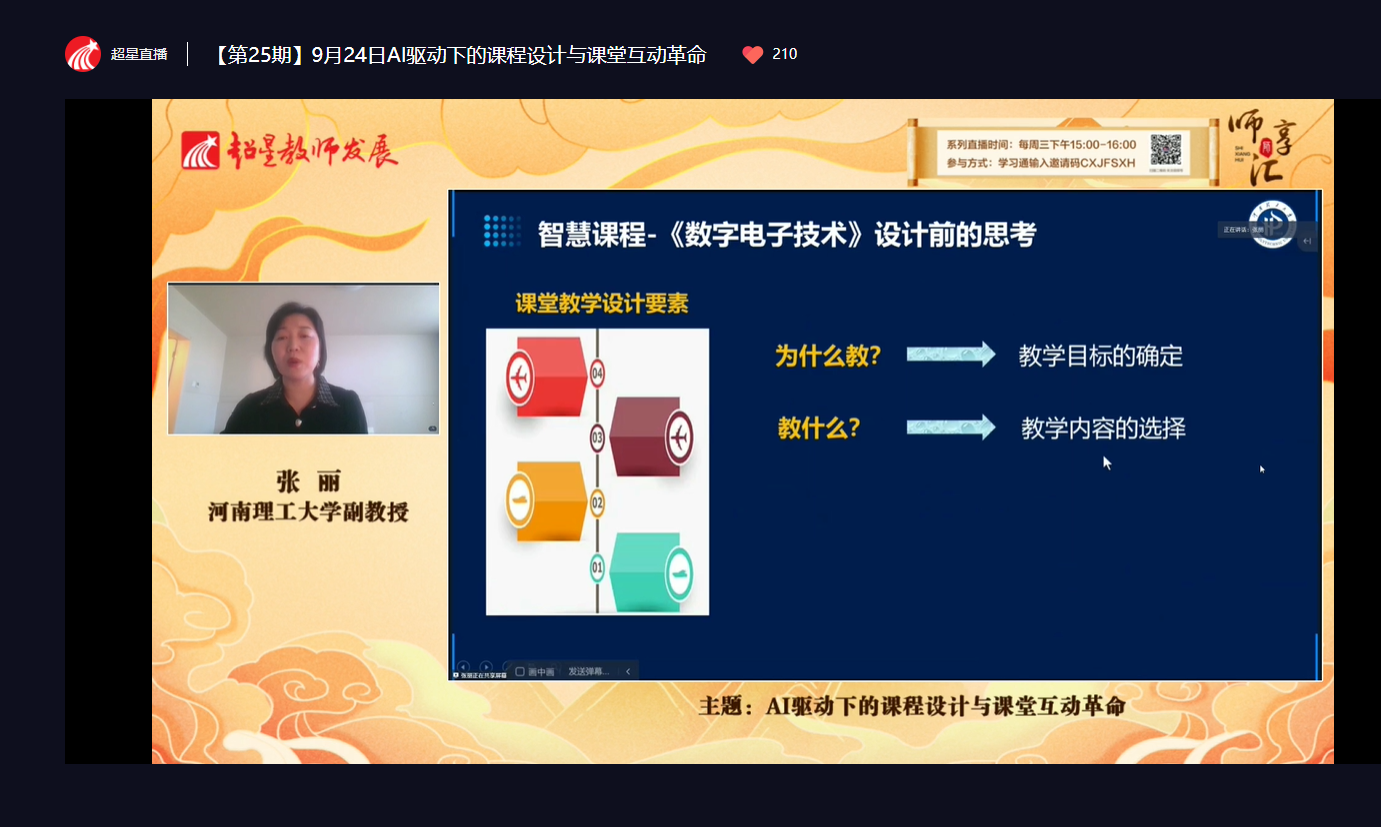Click the 超星直播 logo icon
Screen dimensions: 1381x827
(83, 54)
